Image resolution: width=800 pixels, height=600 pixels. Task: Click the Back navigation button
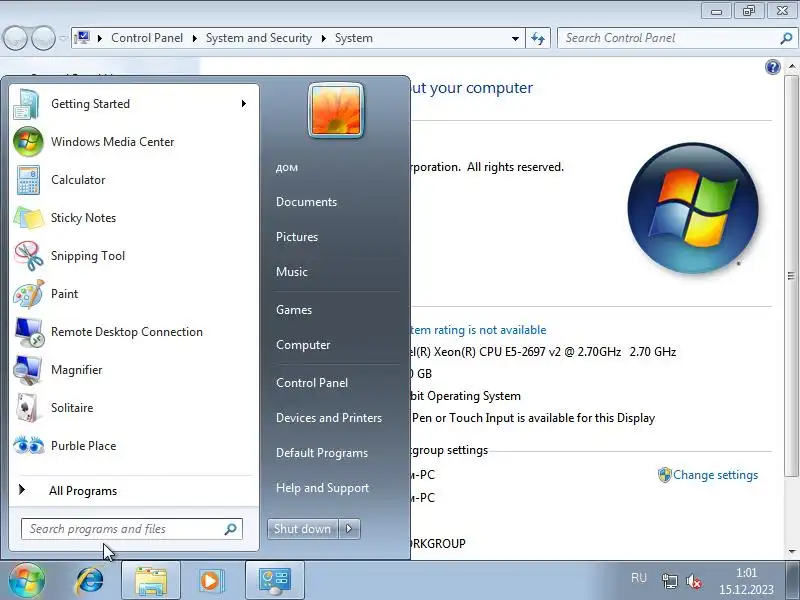tap(15, 38)
